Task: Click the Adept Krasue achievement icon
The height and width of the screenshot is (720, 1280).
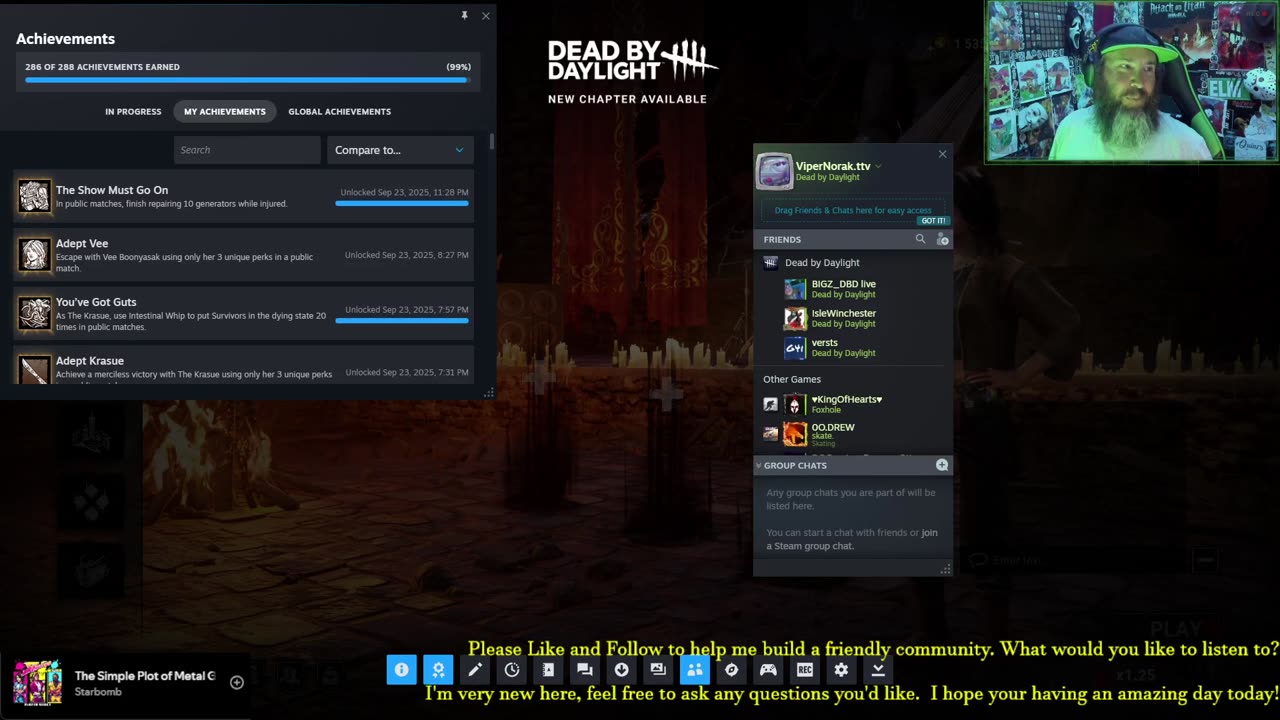Action: click(34, 369)
